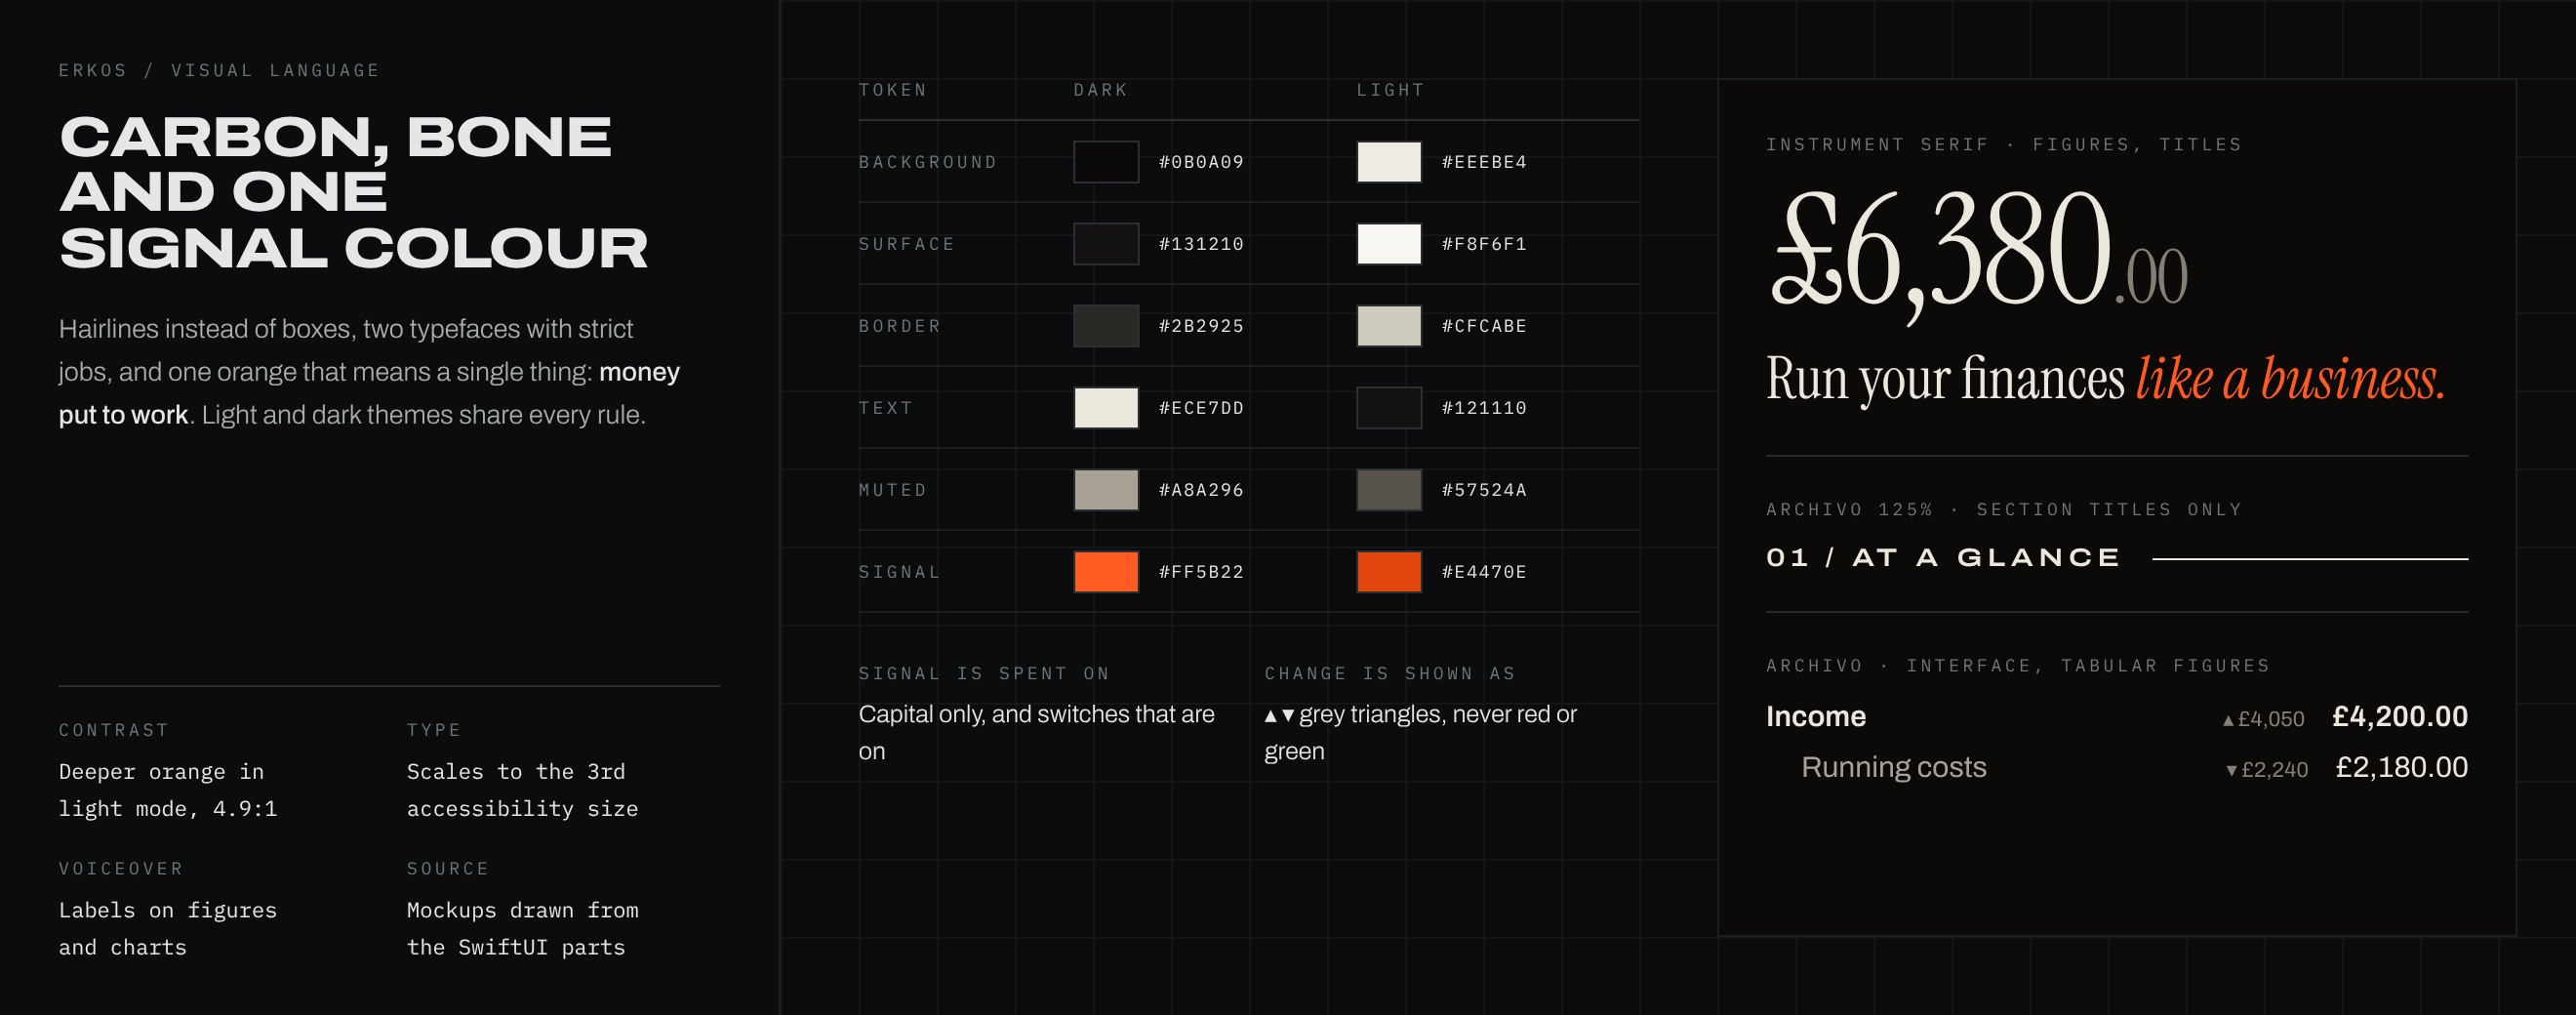Click 'Labels on figures and charts'
2576x1015 pixels.
click(168, 929)
